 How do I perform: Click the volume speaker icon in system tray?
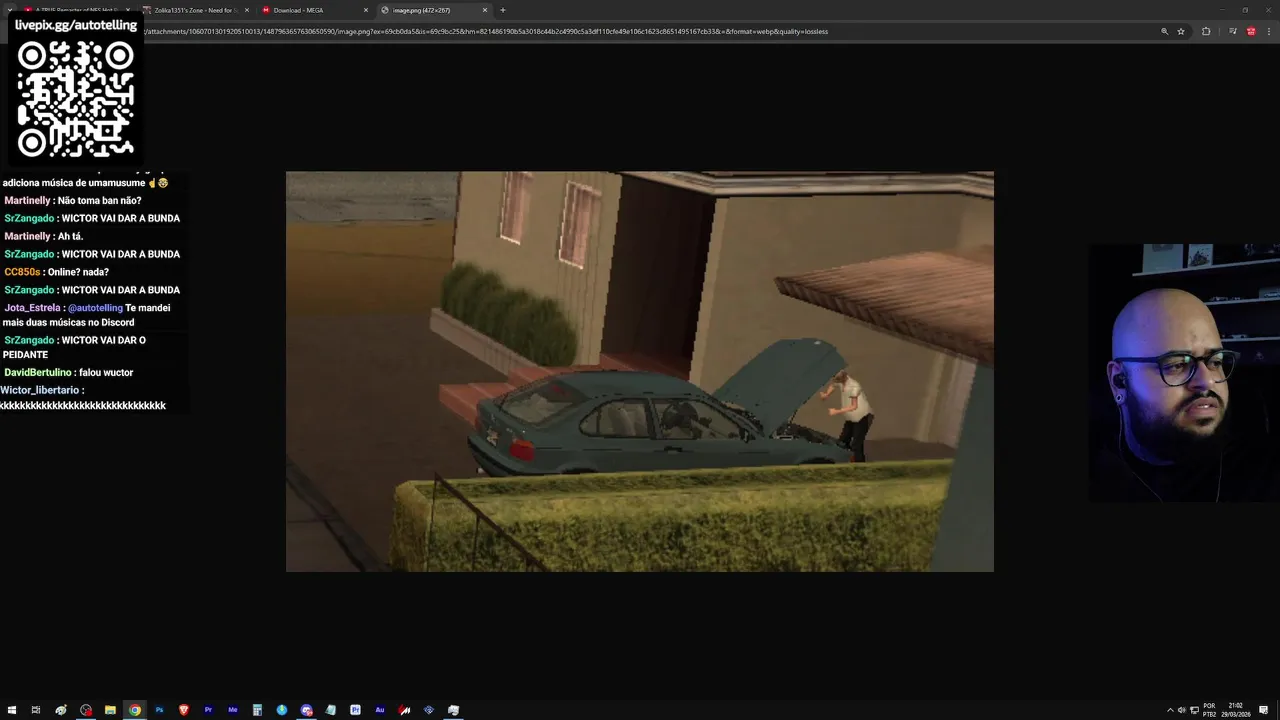[x=1181, y=710]
